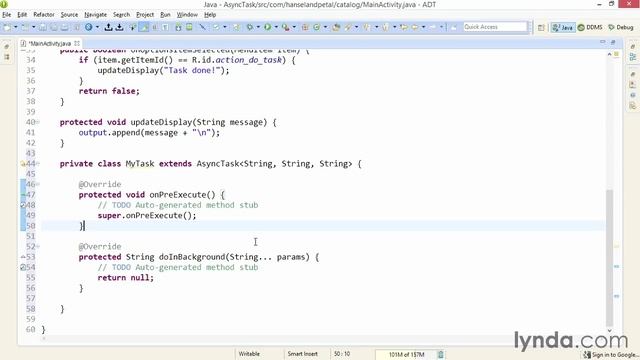
Task: Select the MainActivity.java editor tab
Action: point(50,43)
